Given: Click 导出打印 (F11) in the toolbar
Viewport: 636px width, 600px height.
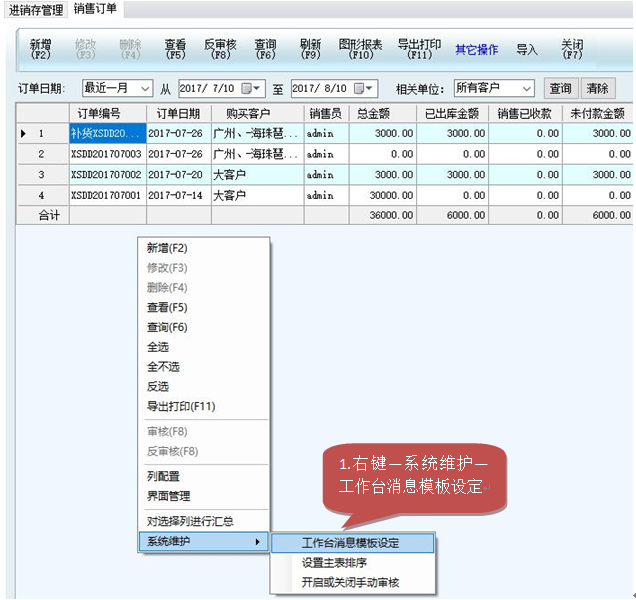Looking at the screenshot, I should pos(419,50).
